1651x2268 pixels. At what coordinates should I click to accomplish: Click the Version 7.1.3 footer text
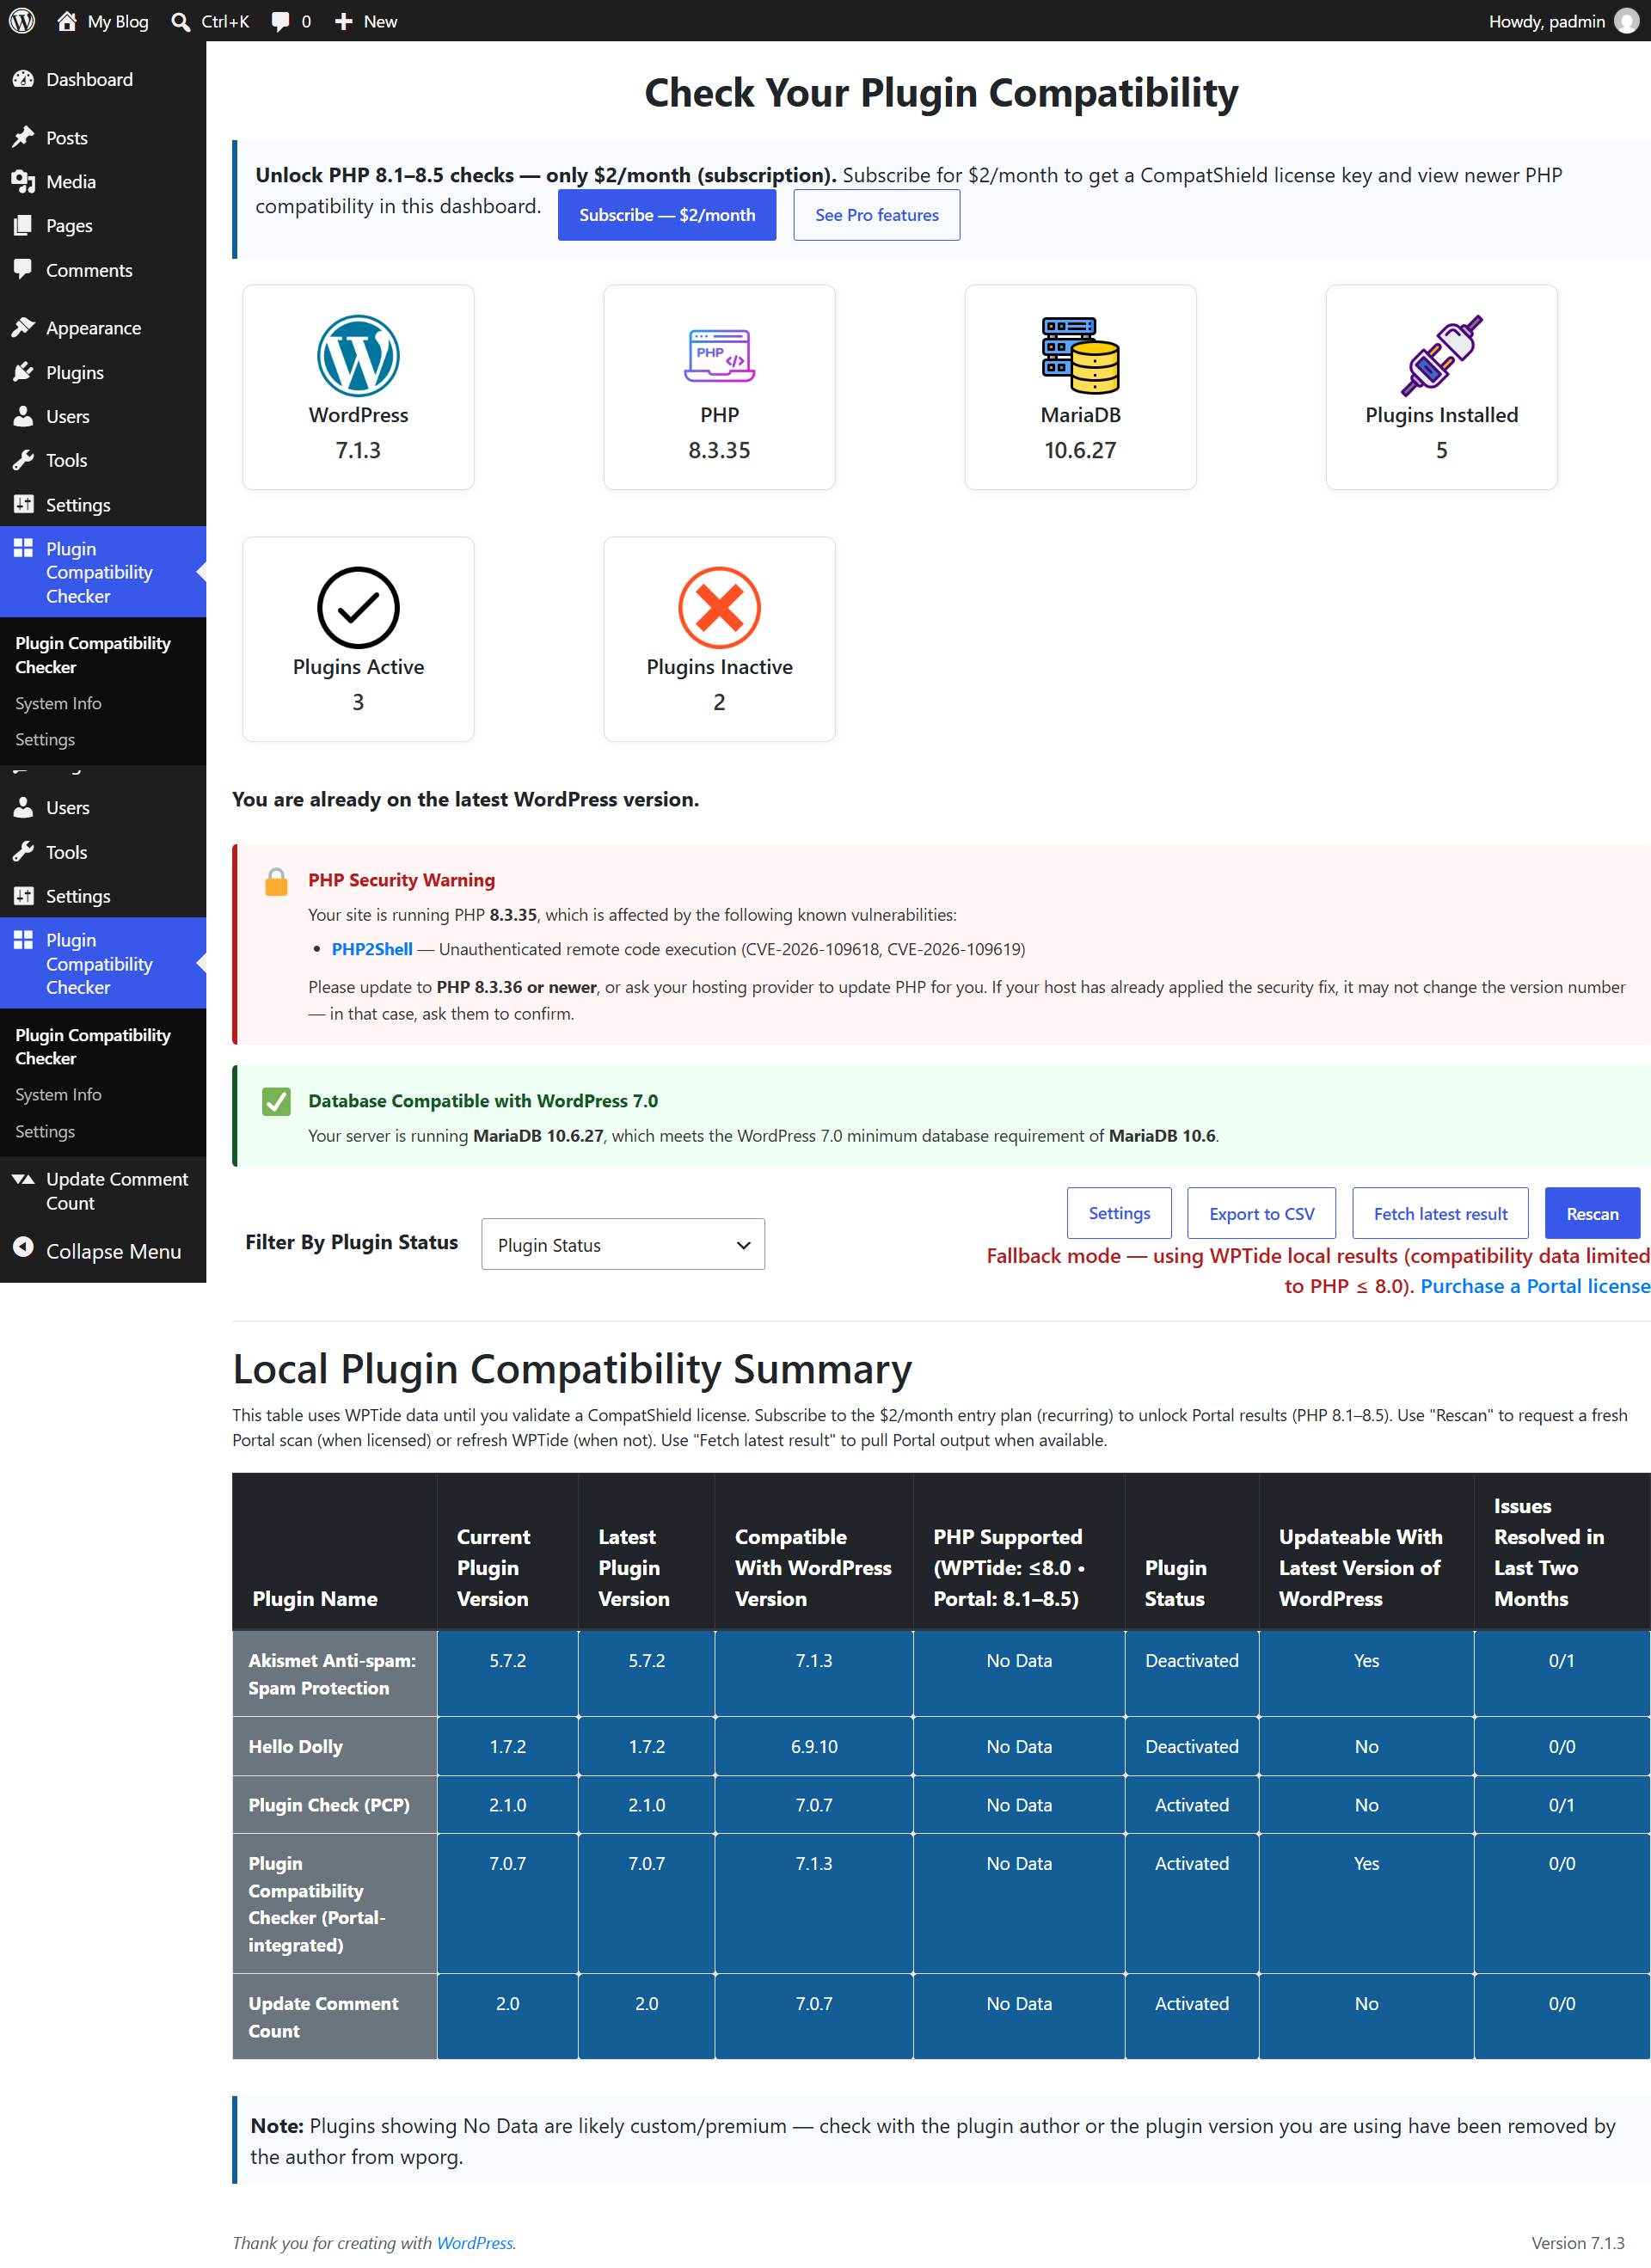coord(1577,2243)
